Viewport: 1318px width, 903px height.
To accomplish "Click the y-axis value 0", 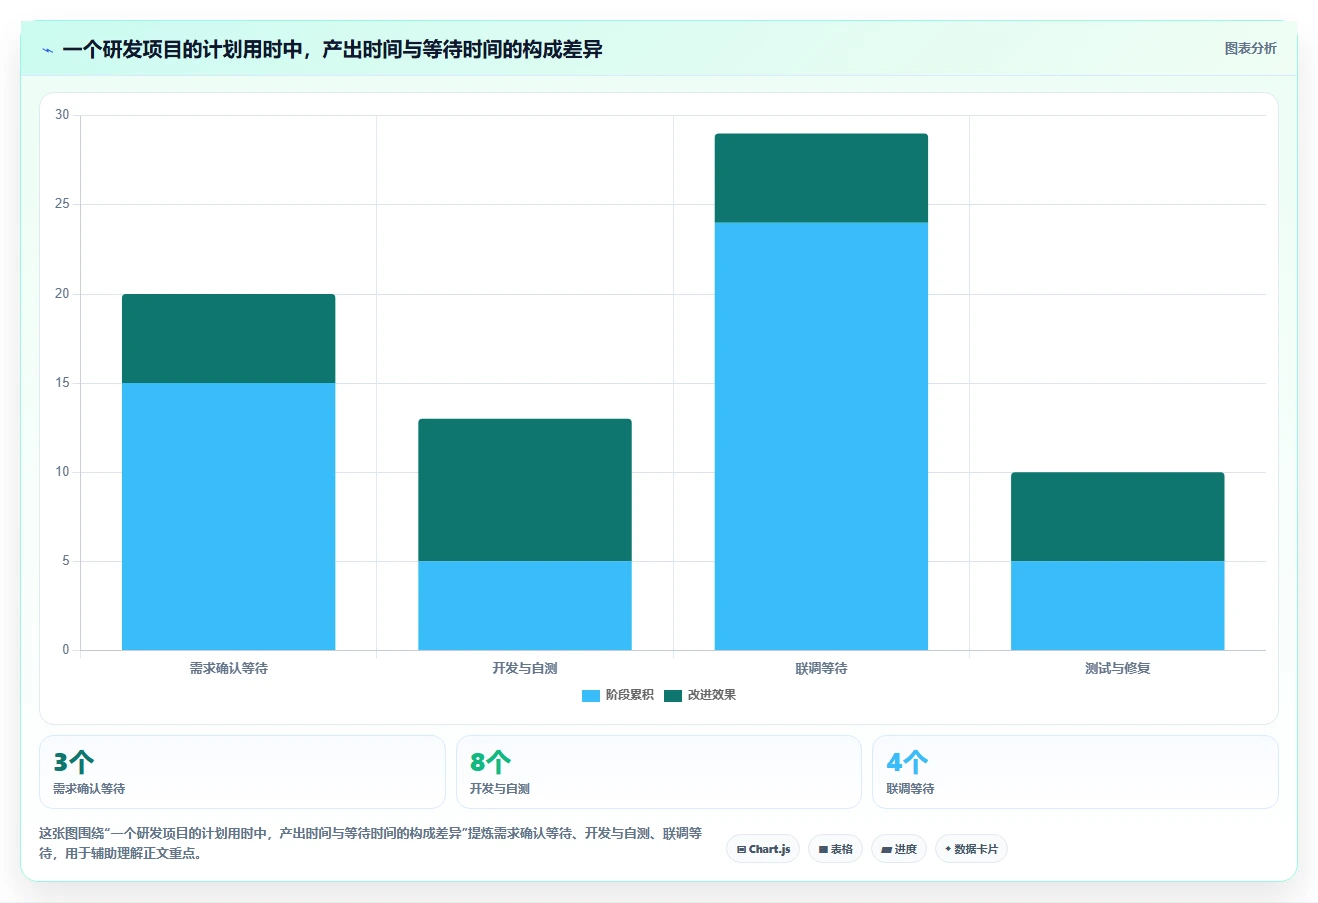I will (66, 650).
